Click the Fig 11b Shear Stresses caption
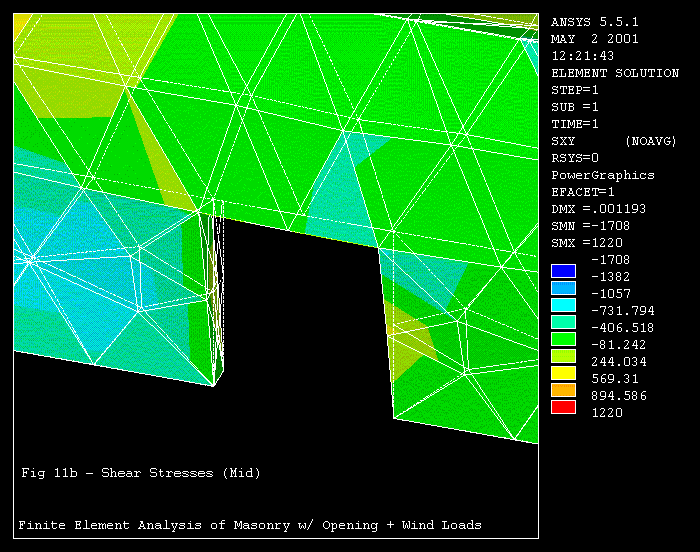The height and width of the screenshot is (552, 700). click(x=141, y=473)
